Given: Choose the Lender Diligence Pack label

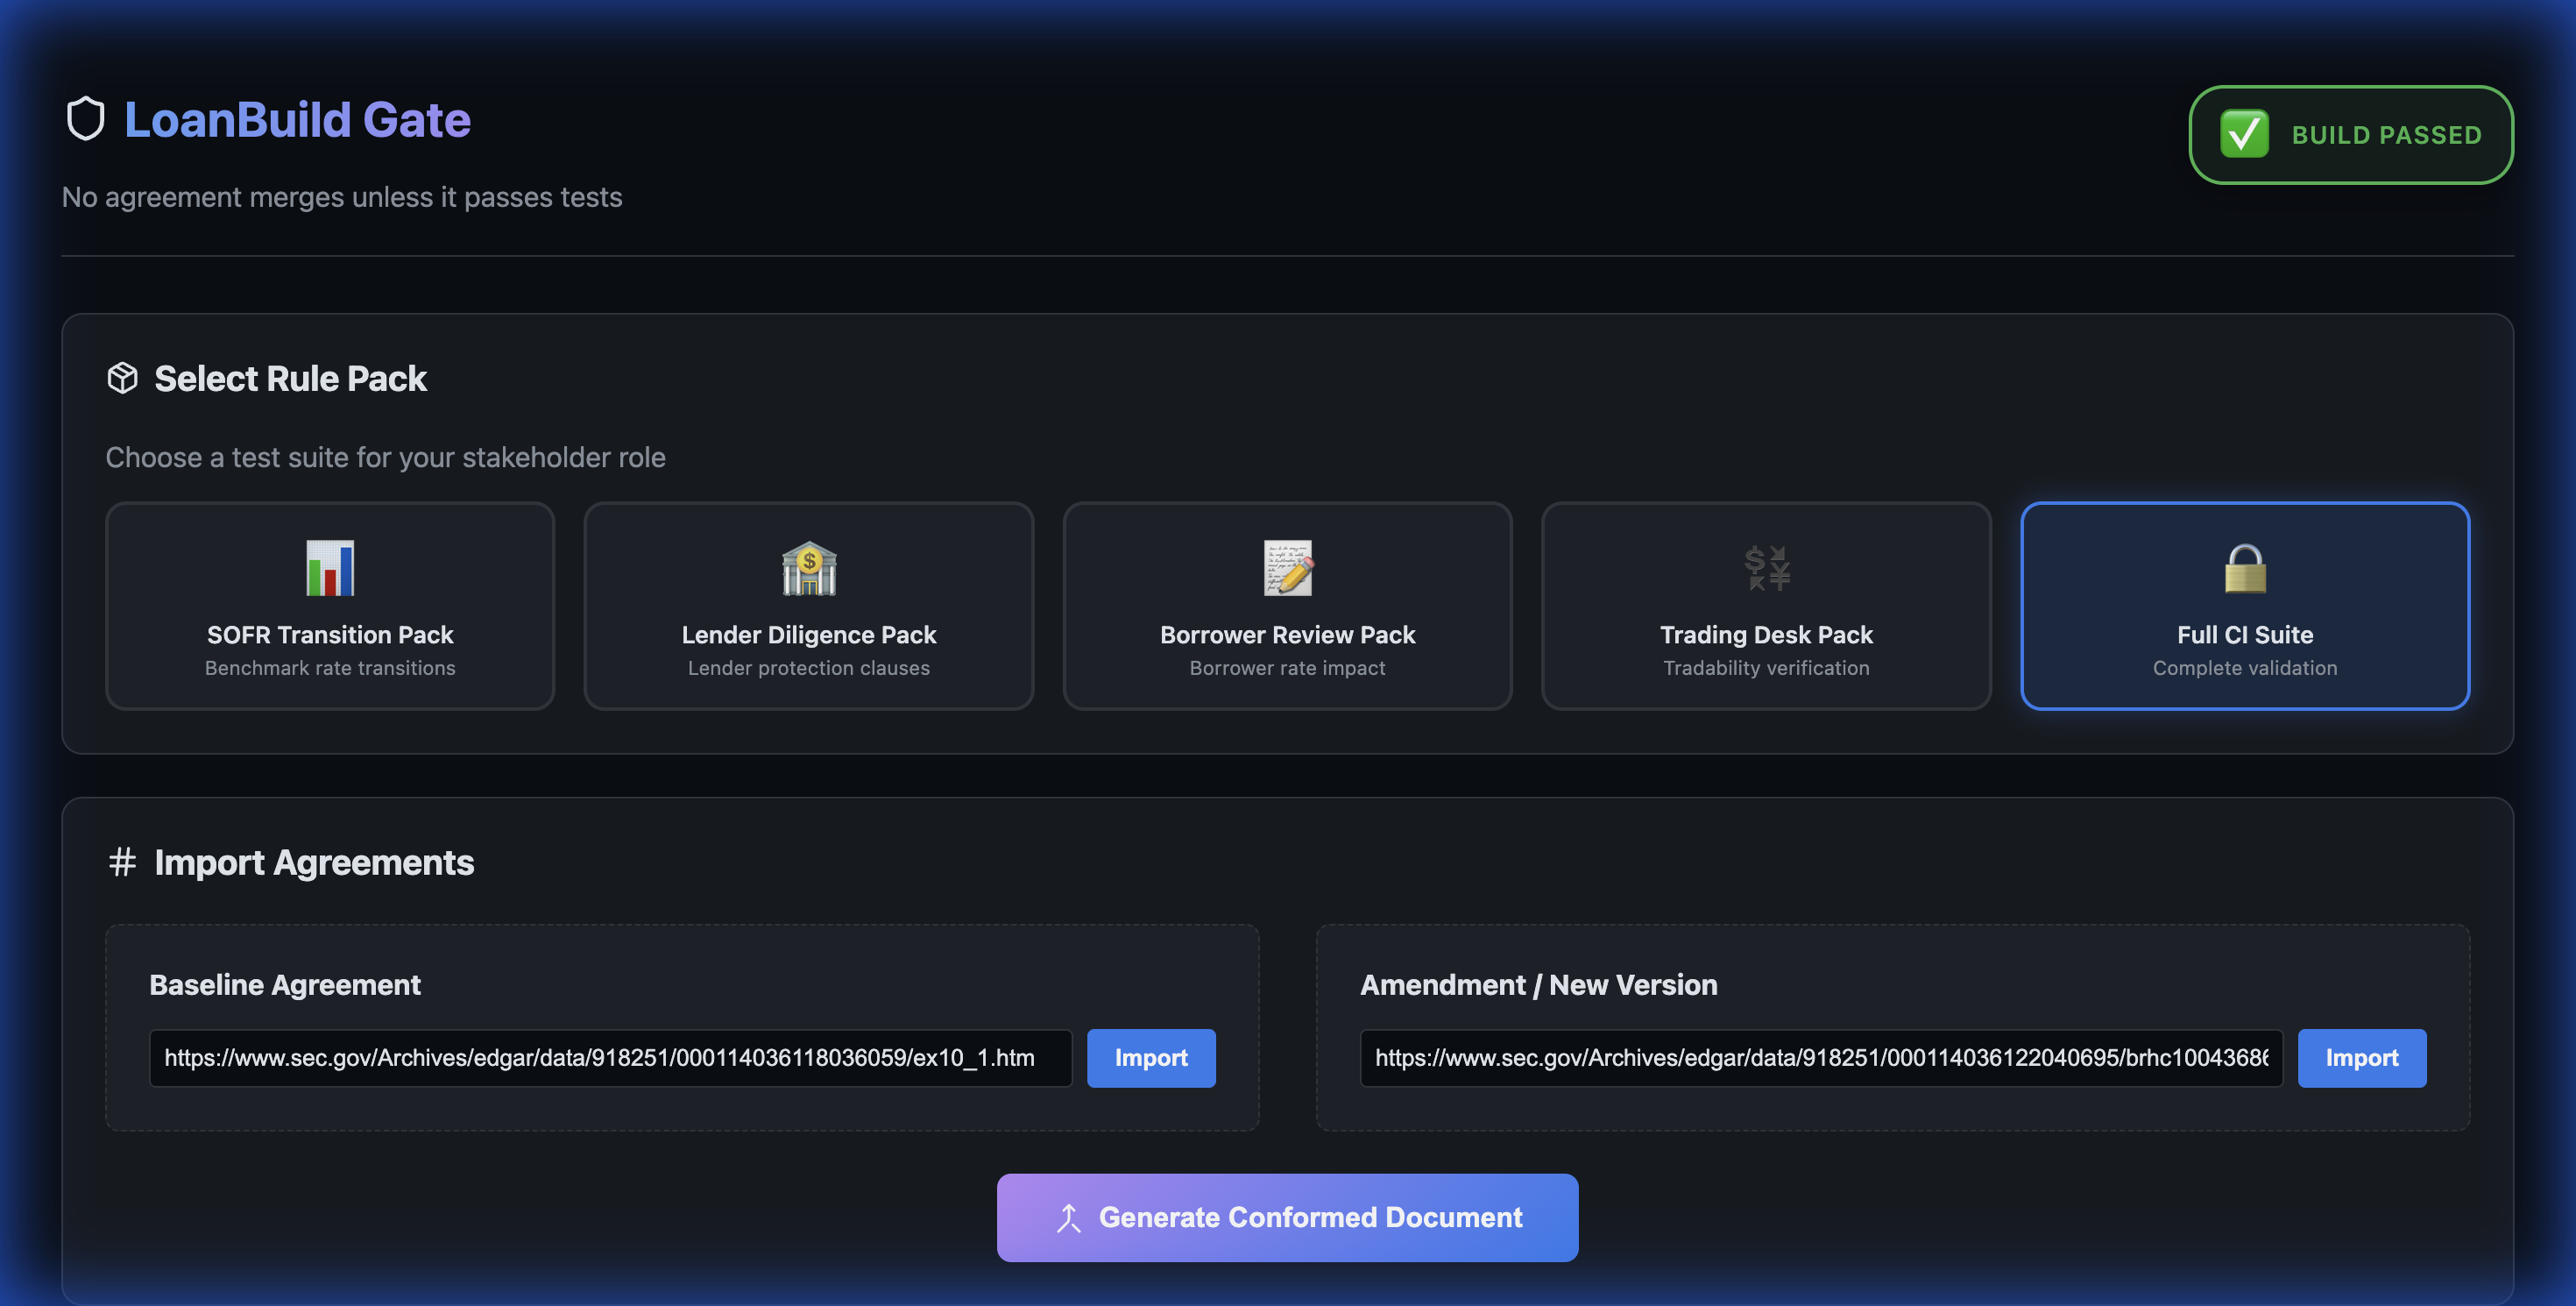Looking at the screenshot, I should point(808,635).
